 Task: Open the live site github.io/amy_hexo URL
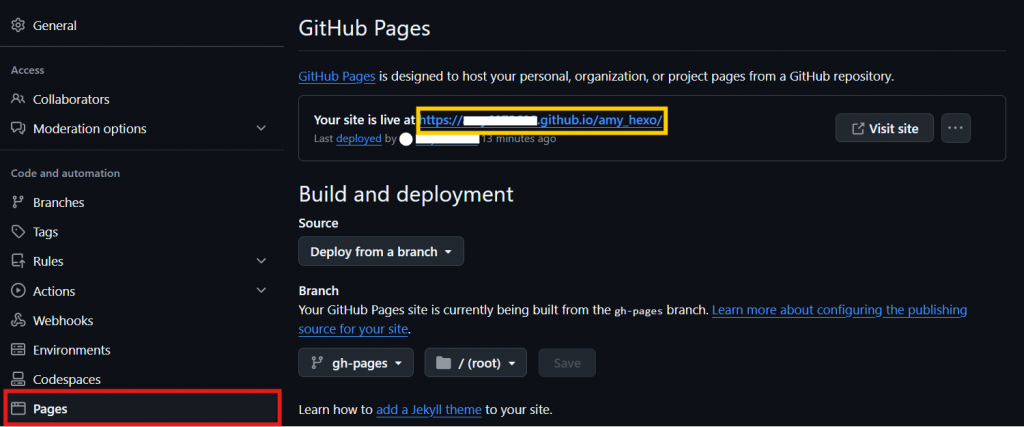point(541,121)
